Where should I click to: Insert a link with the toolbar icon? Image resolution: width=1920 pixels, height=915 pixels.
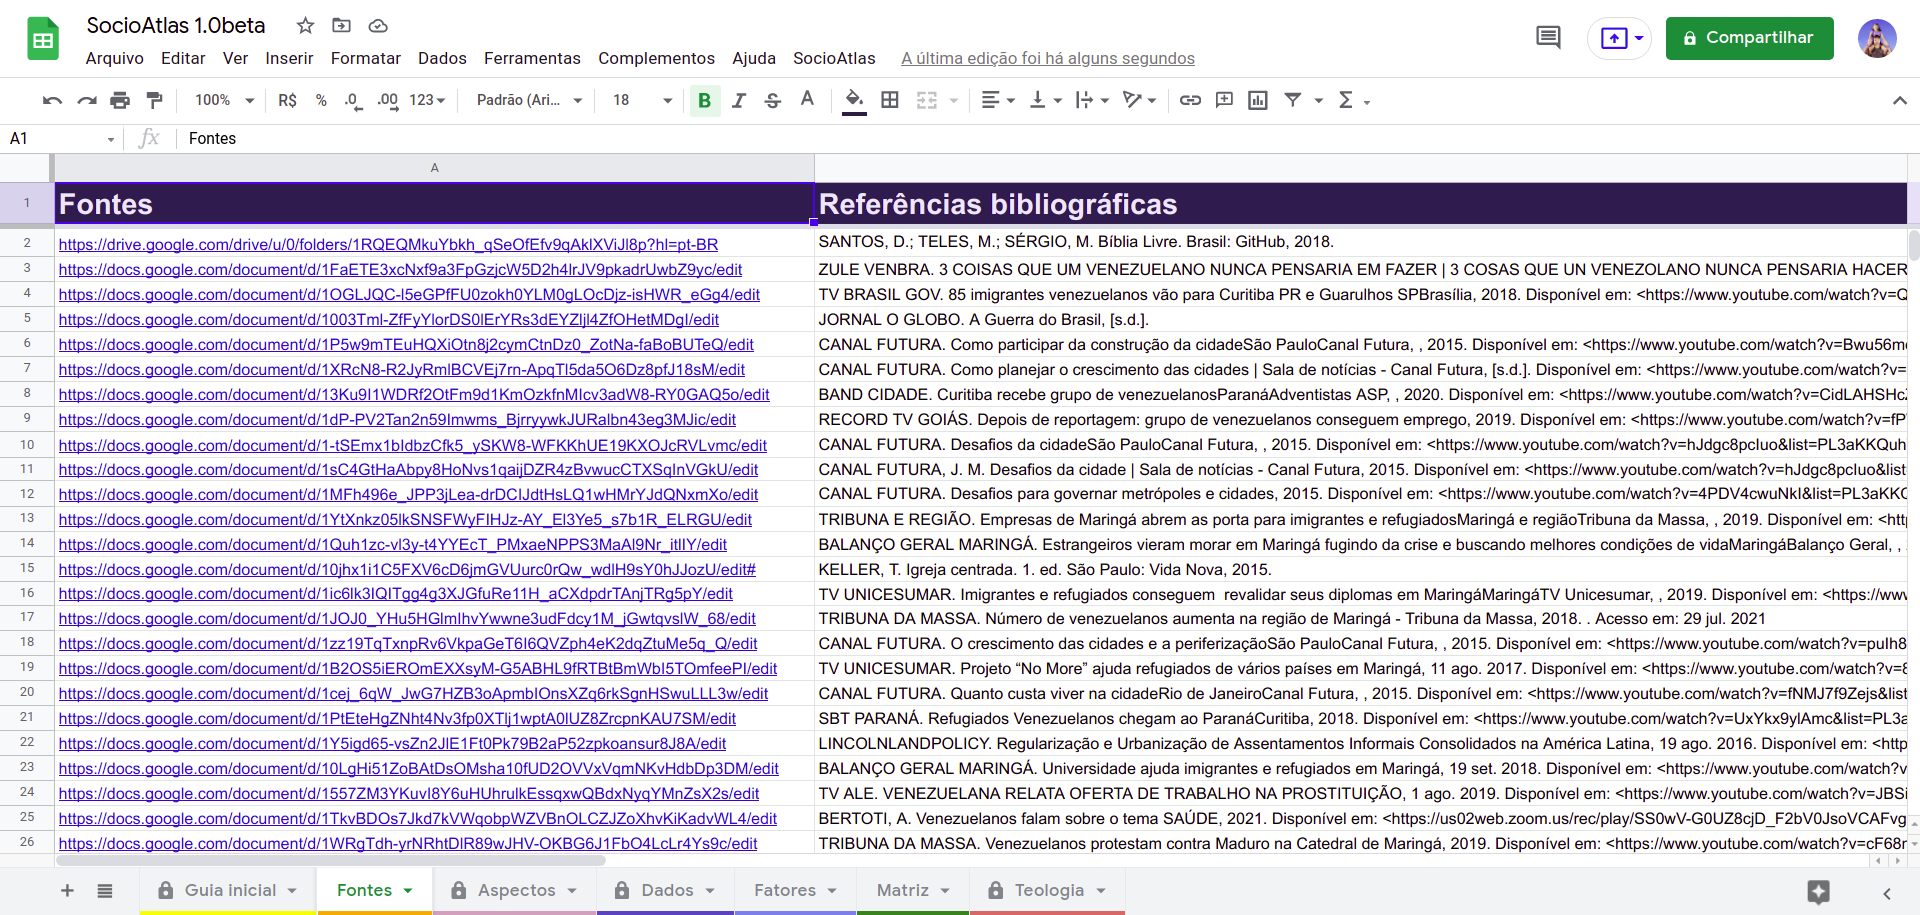click(x=1190, y=100)
